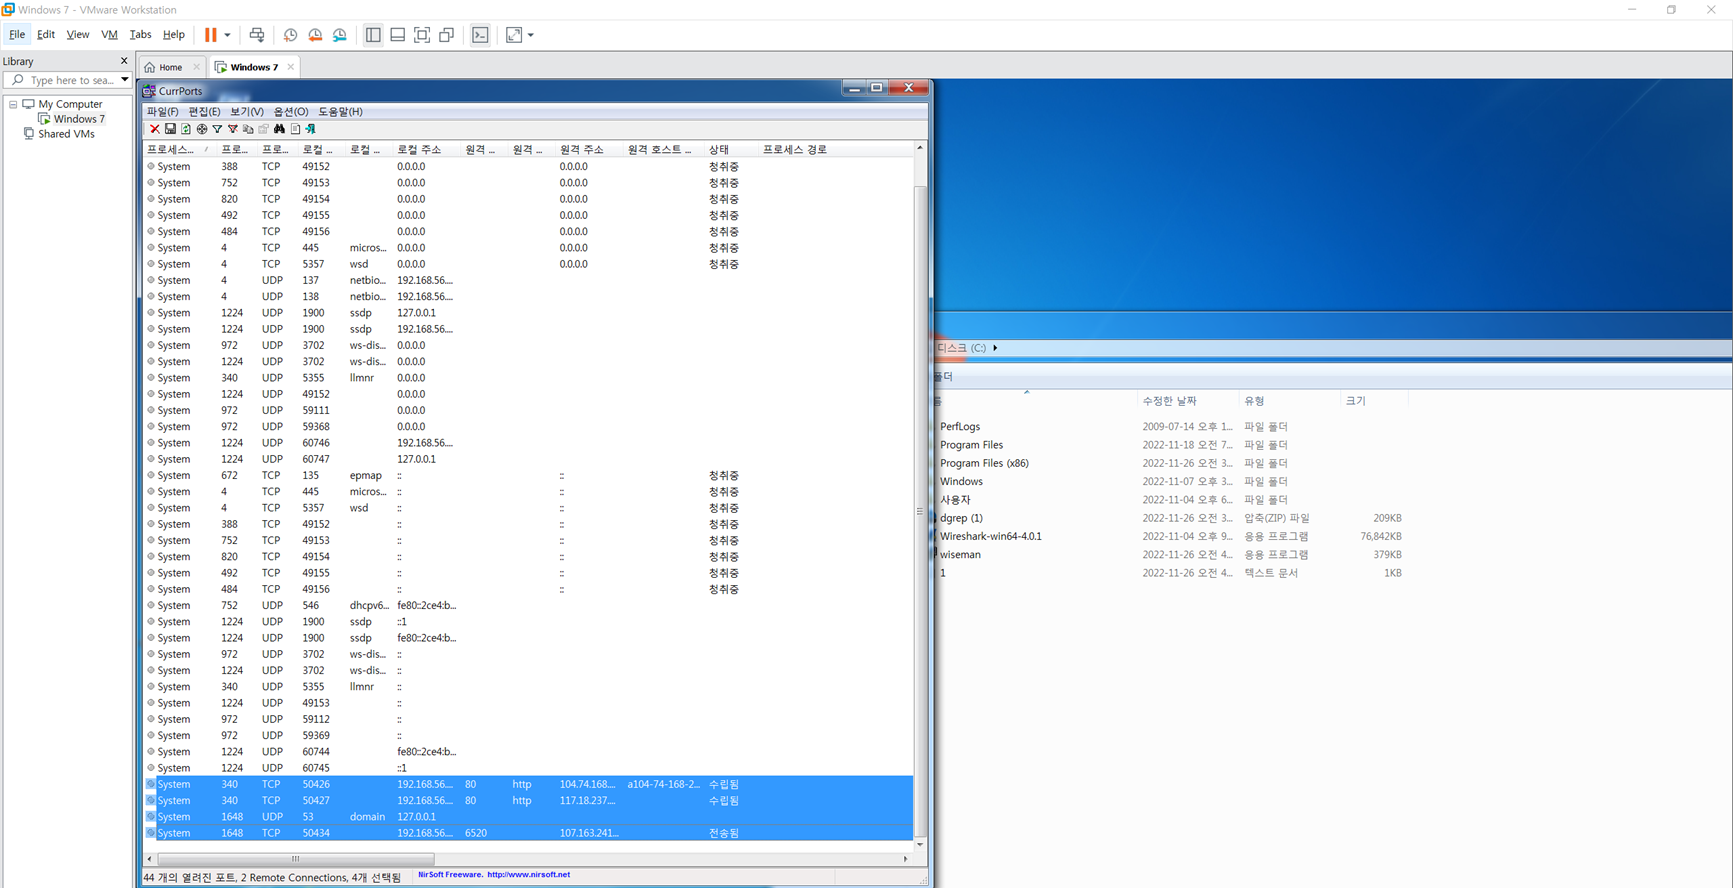Toggle the console view icon in VMware

click(x=481, y=35)
